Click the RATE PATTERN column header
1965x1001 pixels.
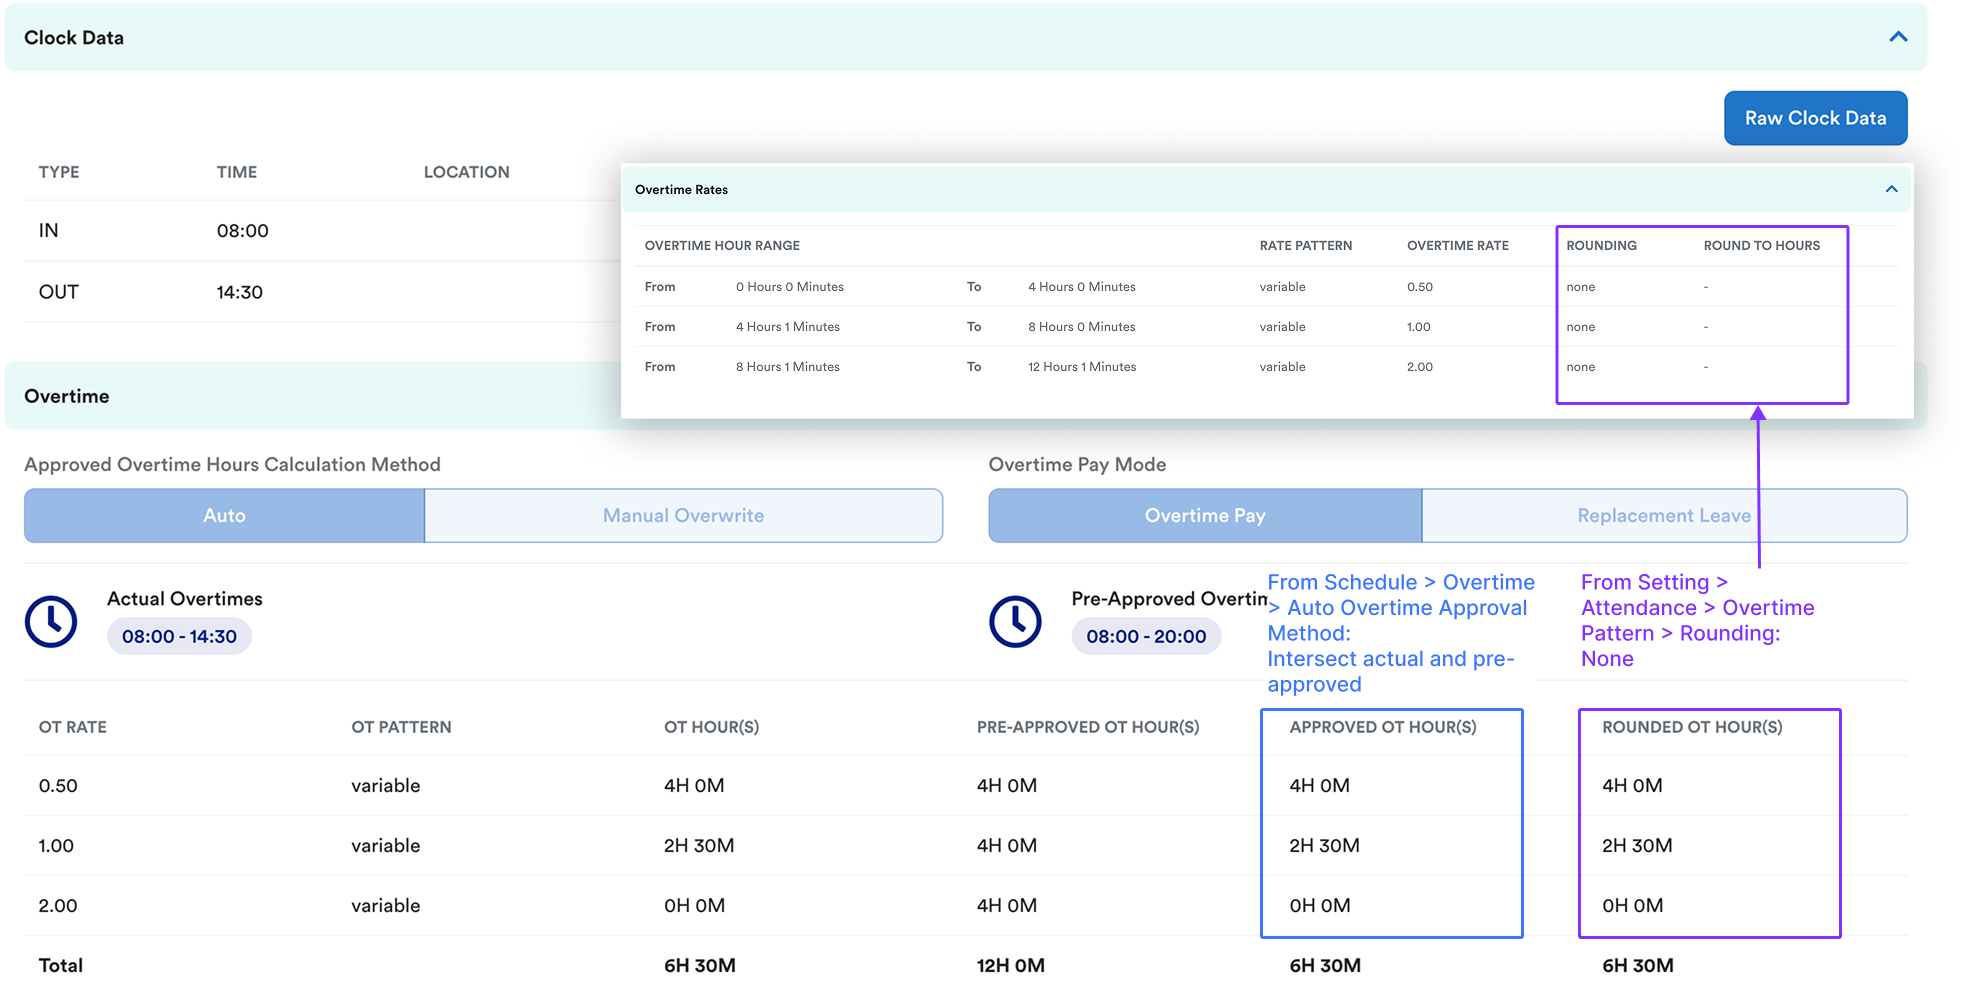[x=1306, y=245]
